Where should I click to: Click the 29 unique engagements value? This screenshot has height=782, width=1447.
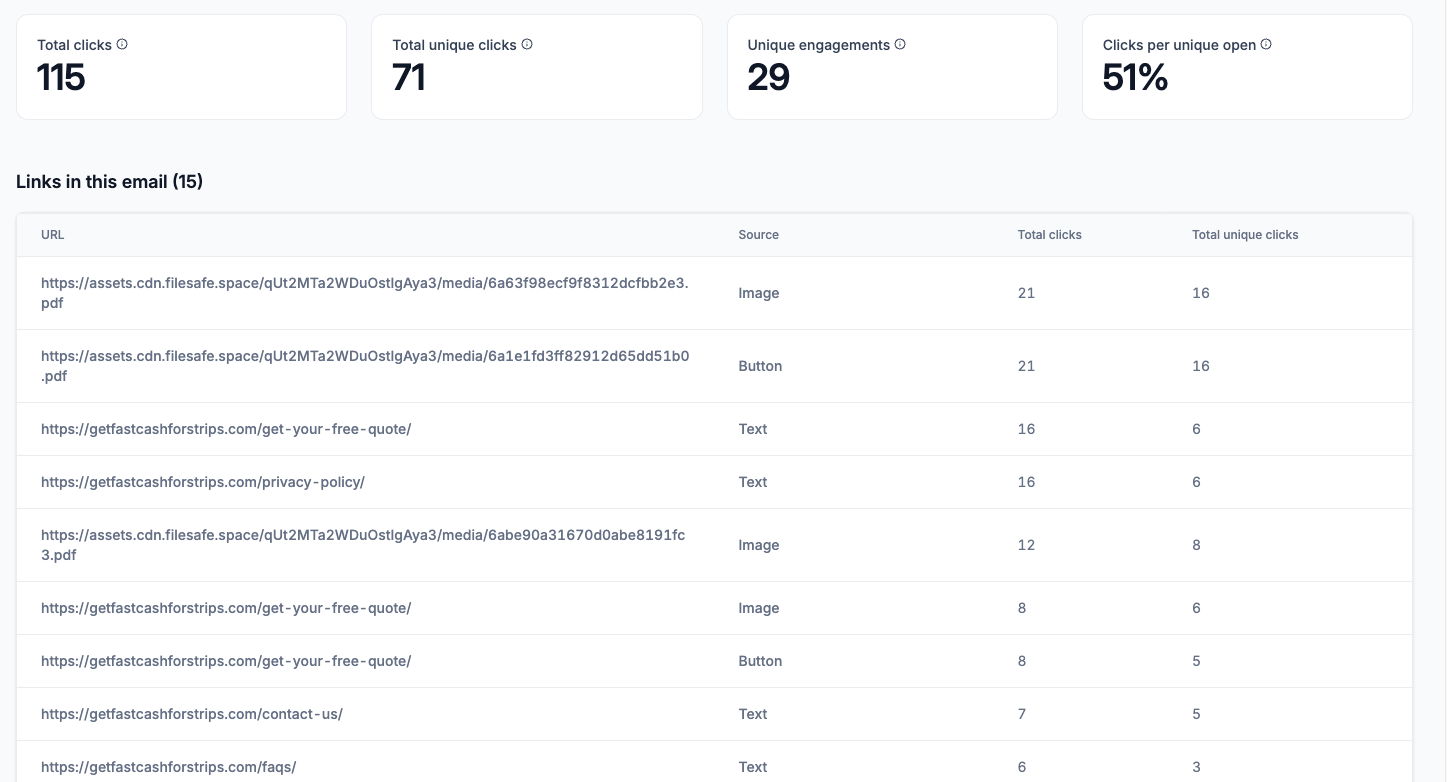click(769, 77)
